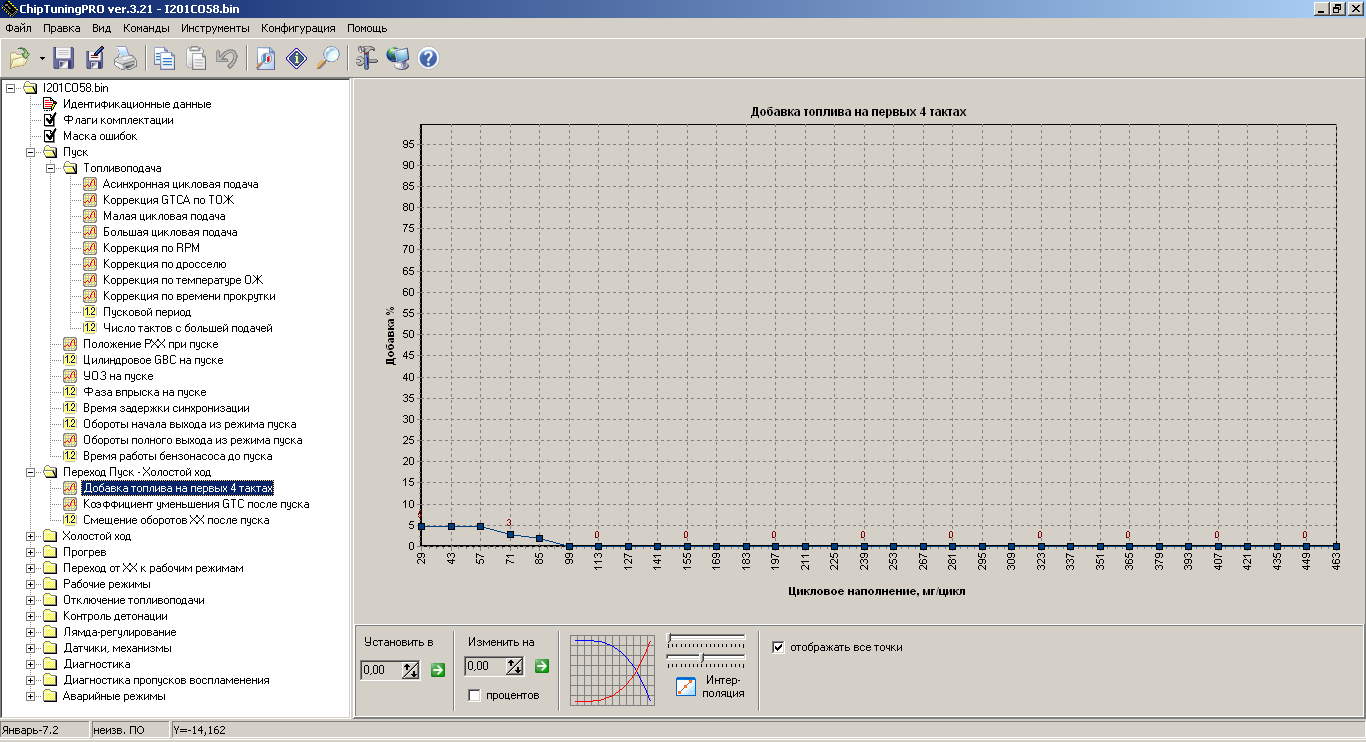This screenshot has height=742, width=1366.
Task: Collapse the I201CO58.bin root node
Action: tap(10, 88)
